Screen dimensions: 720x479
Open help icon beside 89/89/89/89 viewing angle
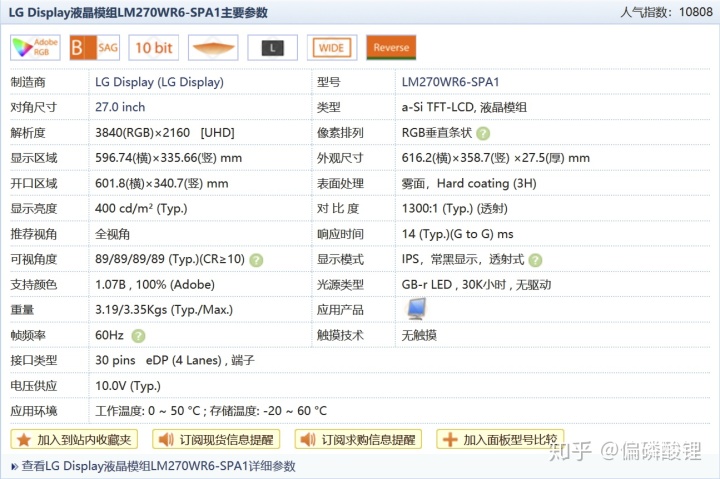click(x=256, y=260)
